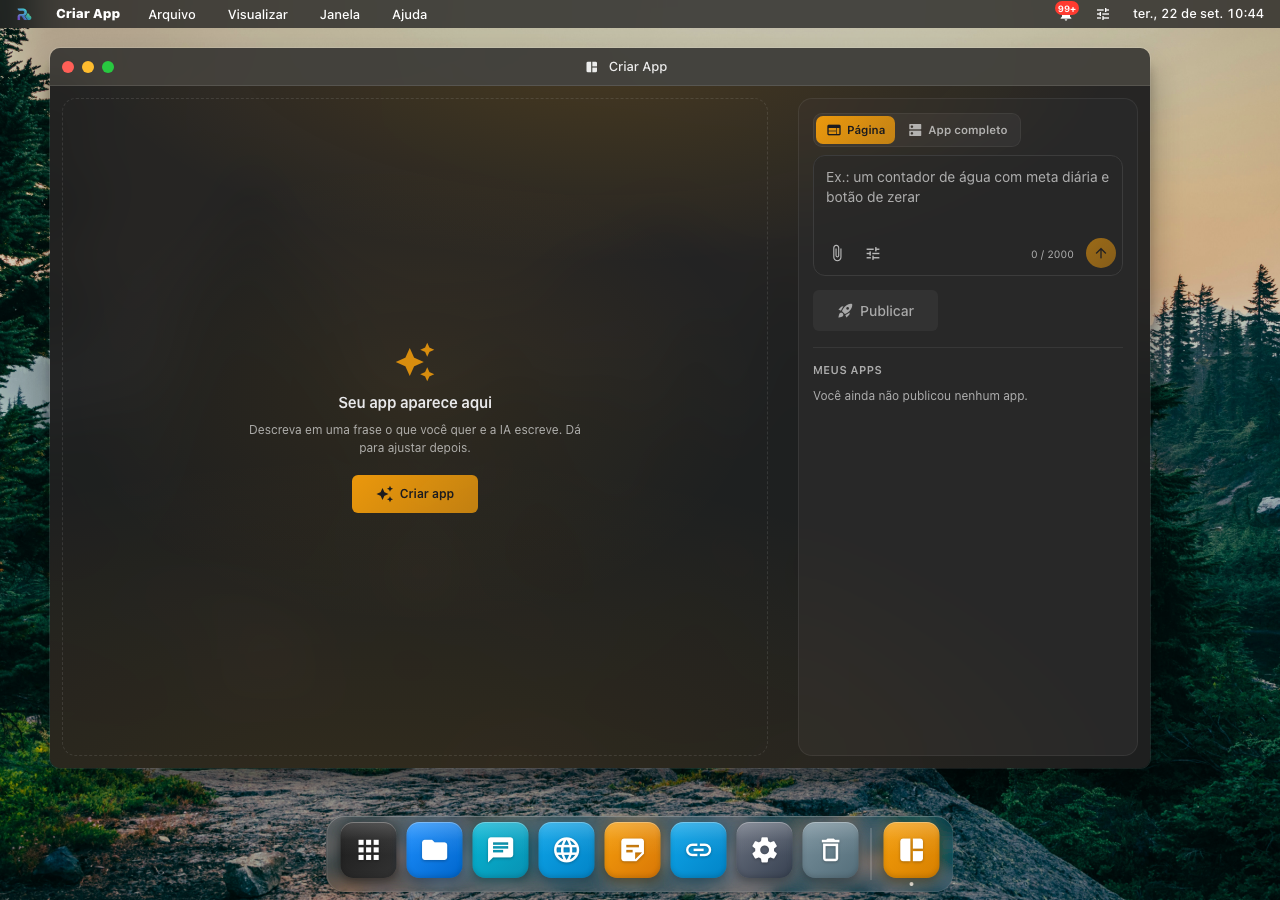Image resolution: width=1280 pixels, height=900 pixels.
Task: Click the orange Criar app button
Action: [415, 494]
